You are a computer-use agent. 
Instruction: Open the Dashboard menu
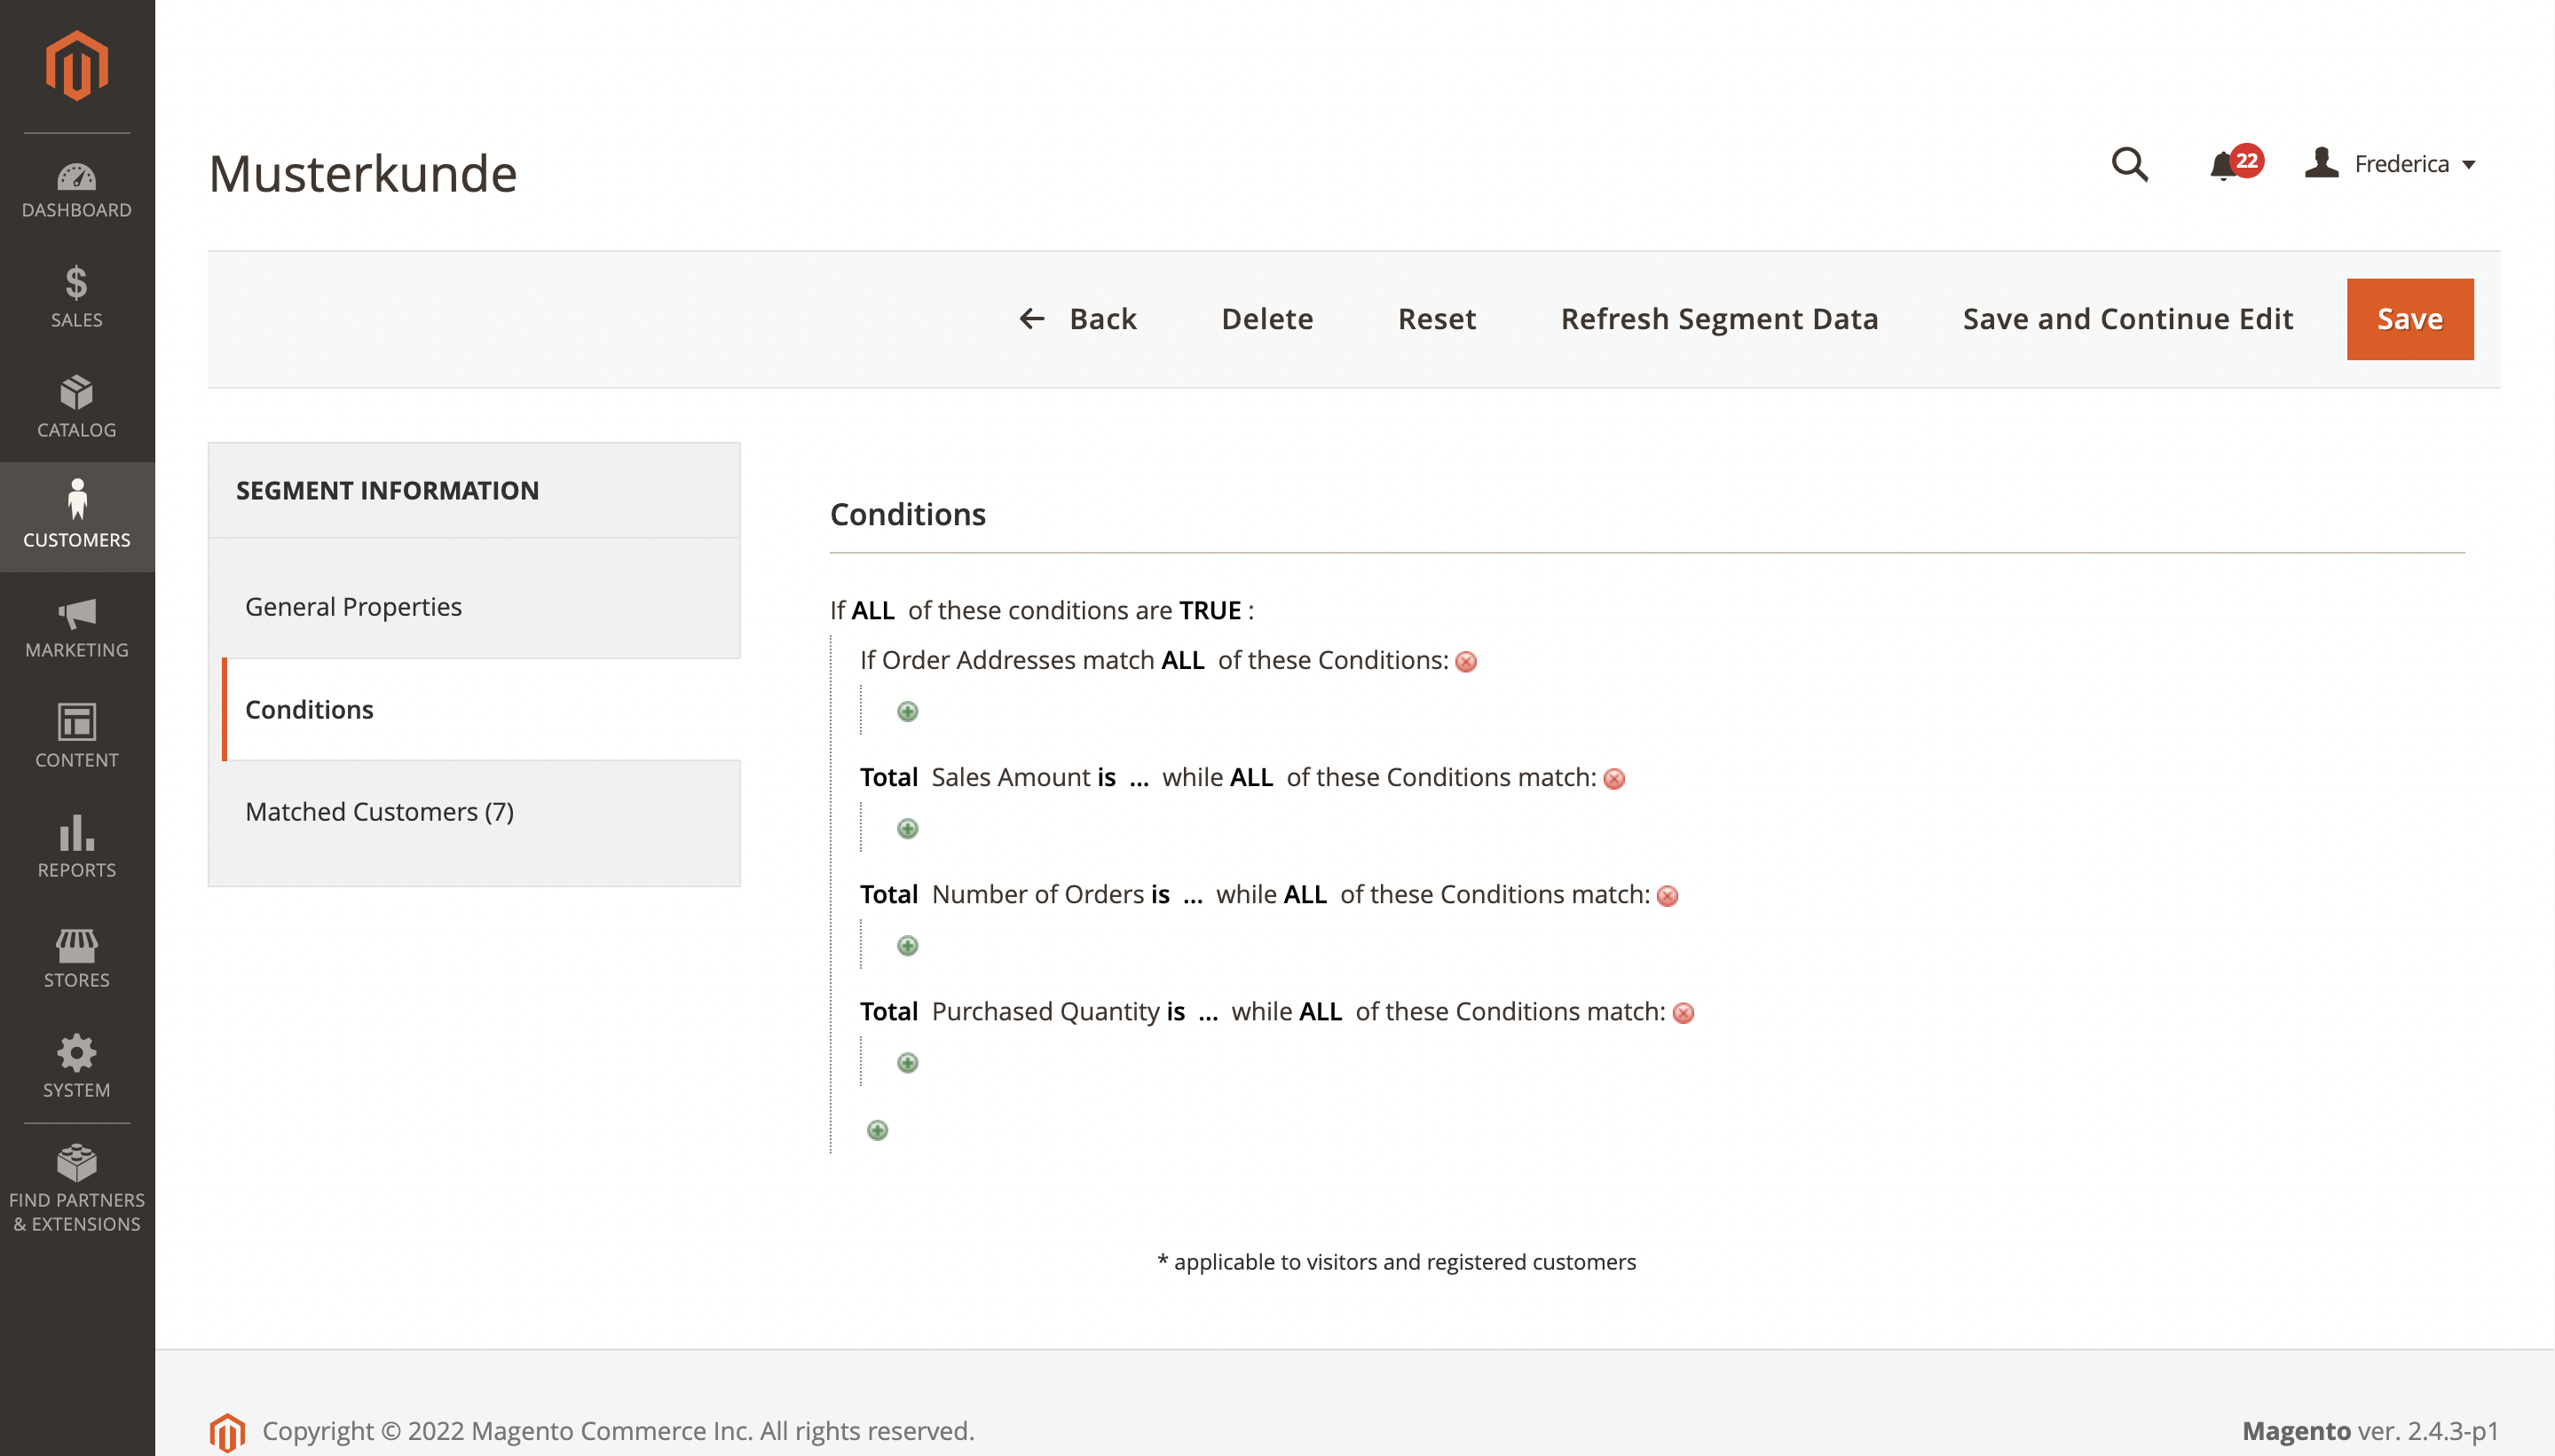point(77,190)
